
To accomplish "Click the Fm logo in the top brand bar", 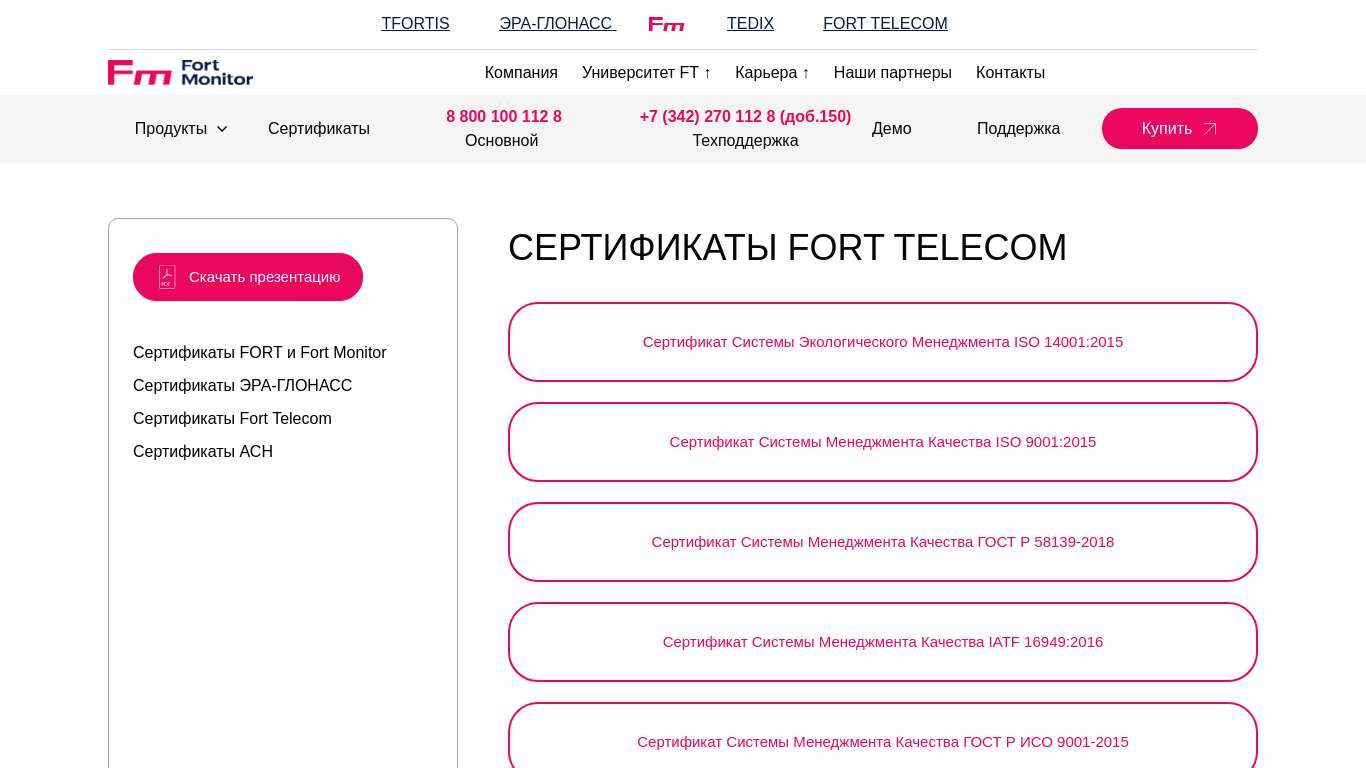I will pos(666,24).
